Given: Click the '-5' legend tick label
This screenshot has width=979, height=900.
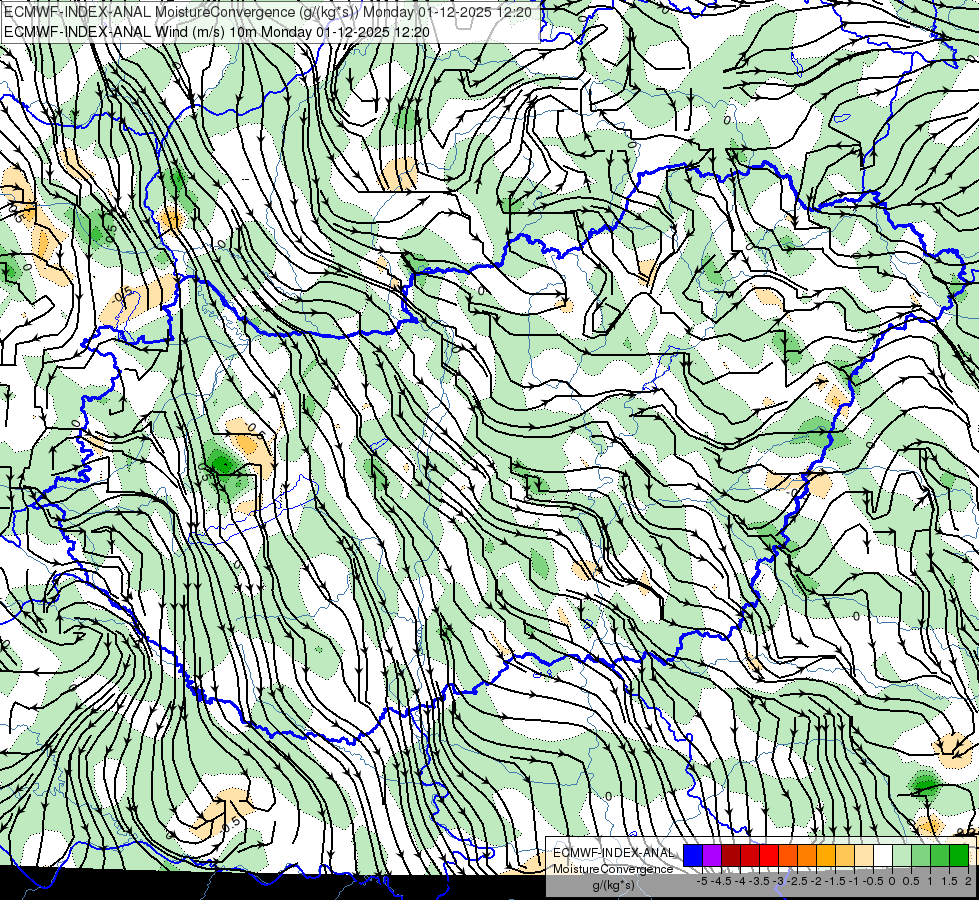Looking at the screenshot, I should click(702, 881).
